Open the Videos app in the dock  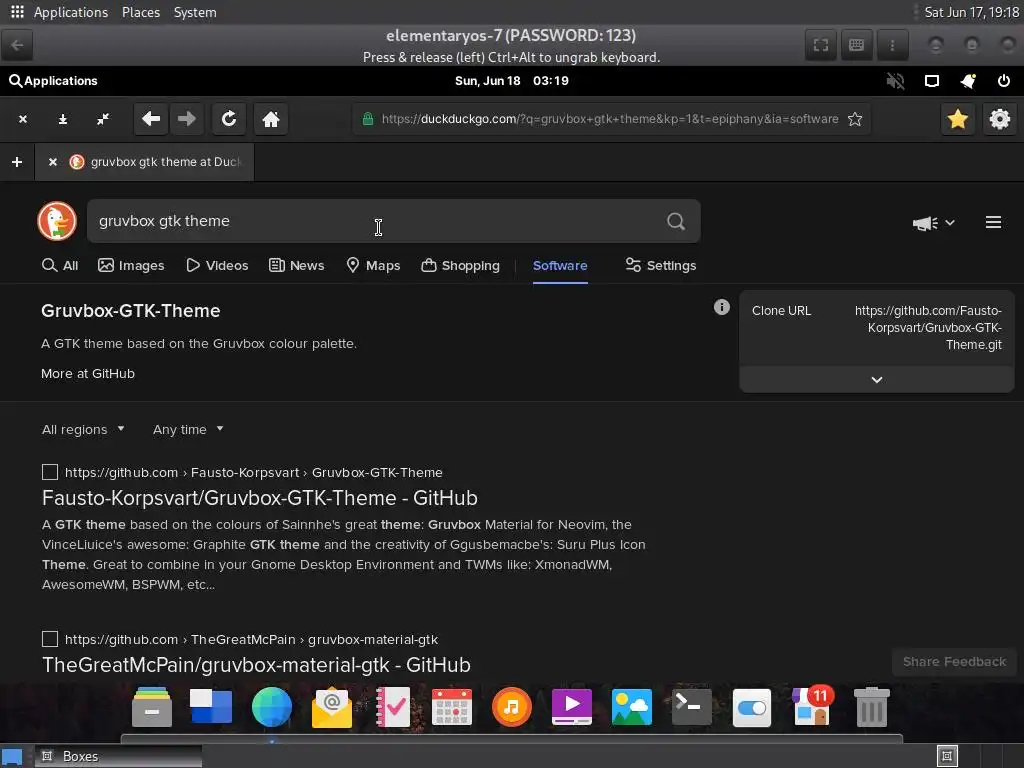click(x=572, y=707)
